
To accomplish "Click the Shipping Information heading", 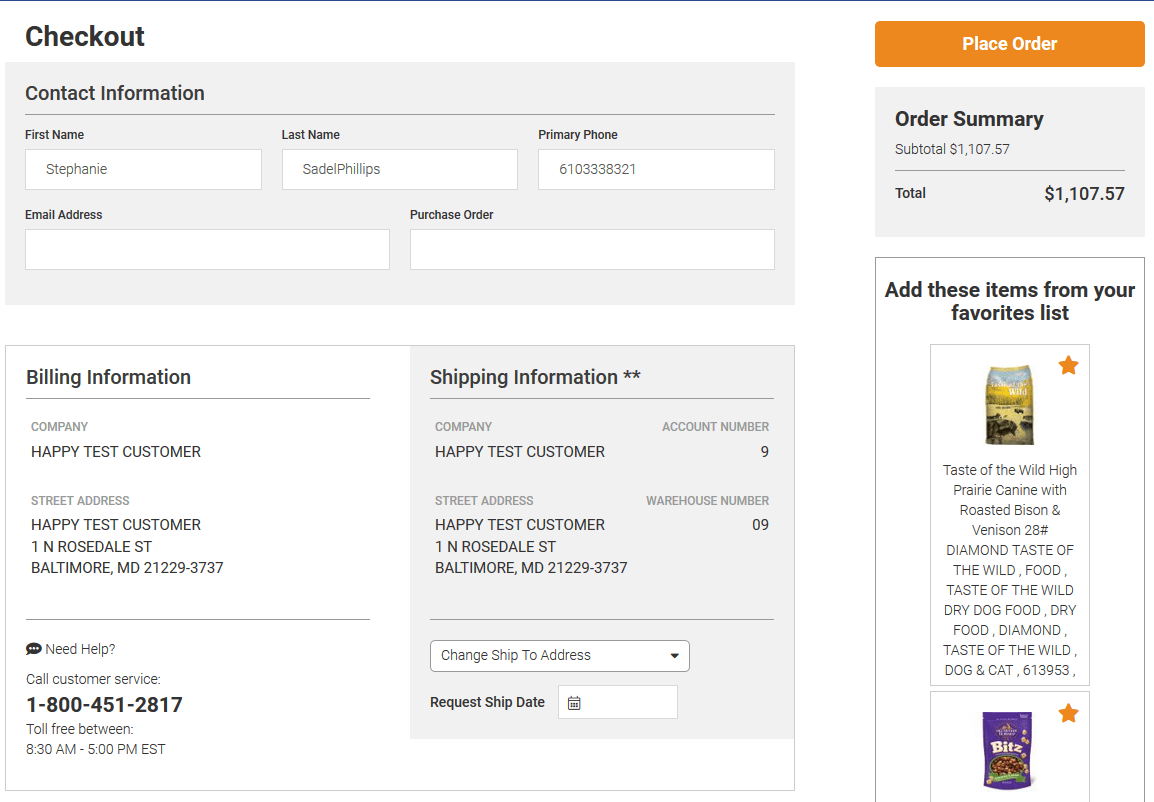I will pos(535,377).
